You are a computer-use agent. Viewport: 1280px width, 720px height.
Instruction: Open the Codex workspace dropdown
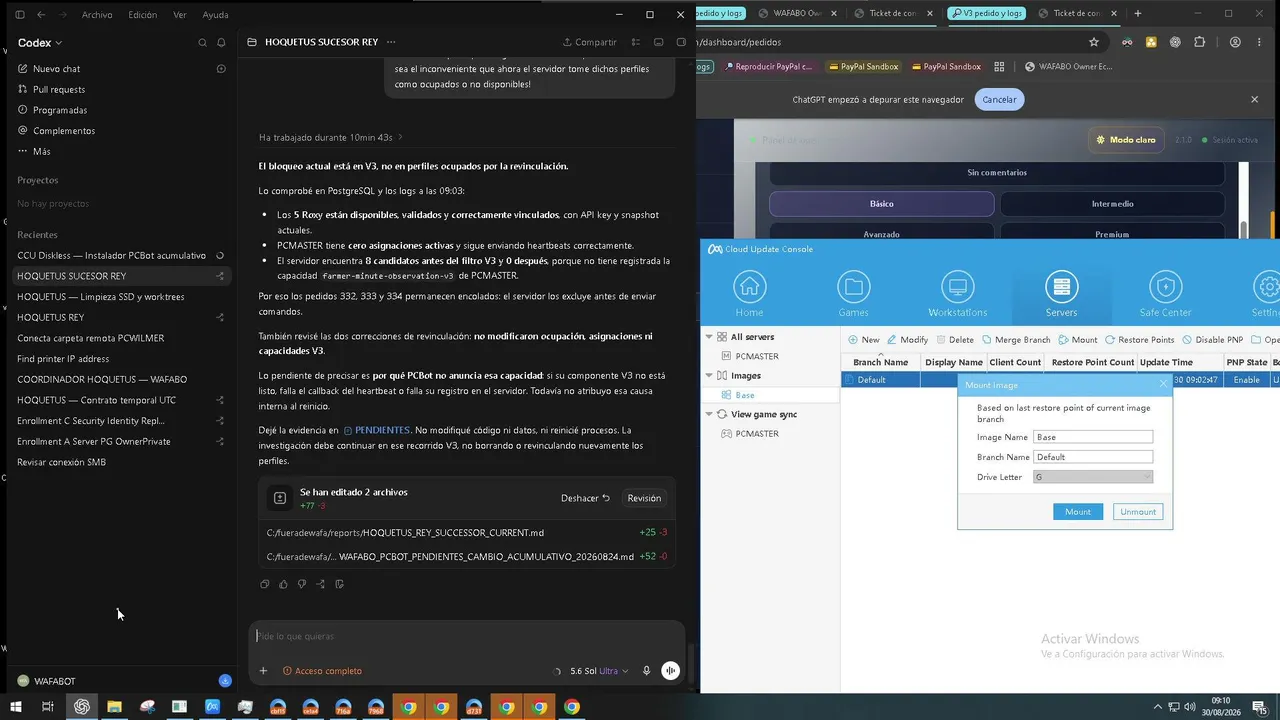coord(40,43)
